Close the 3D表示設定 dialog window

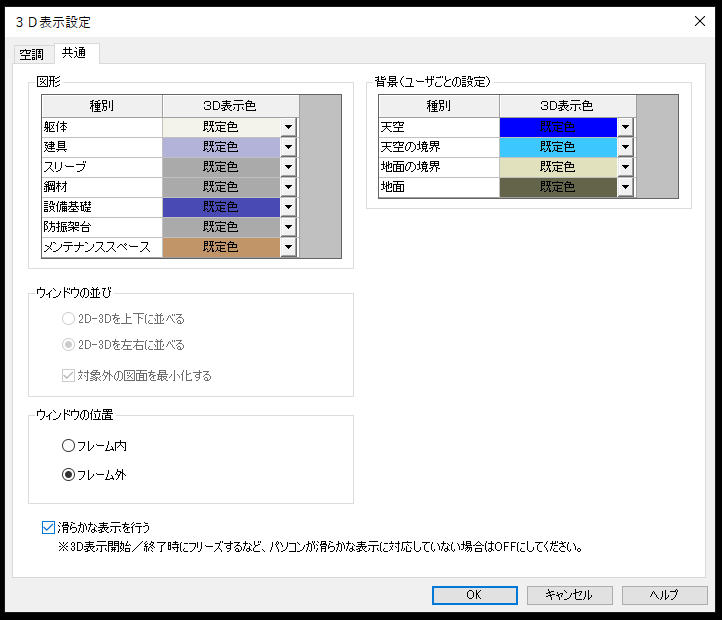click(700, 20)
